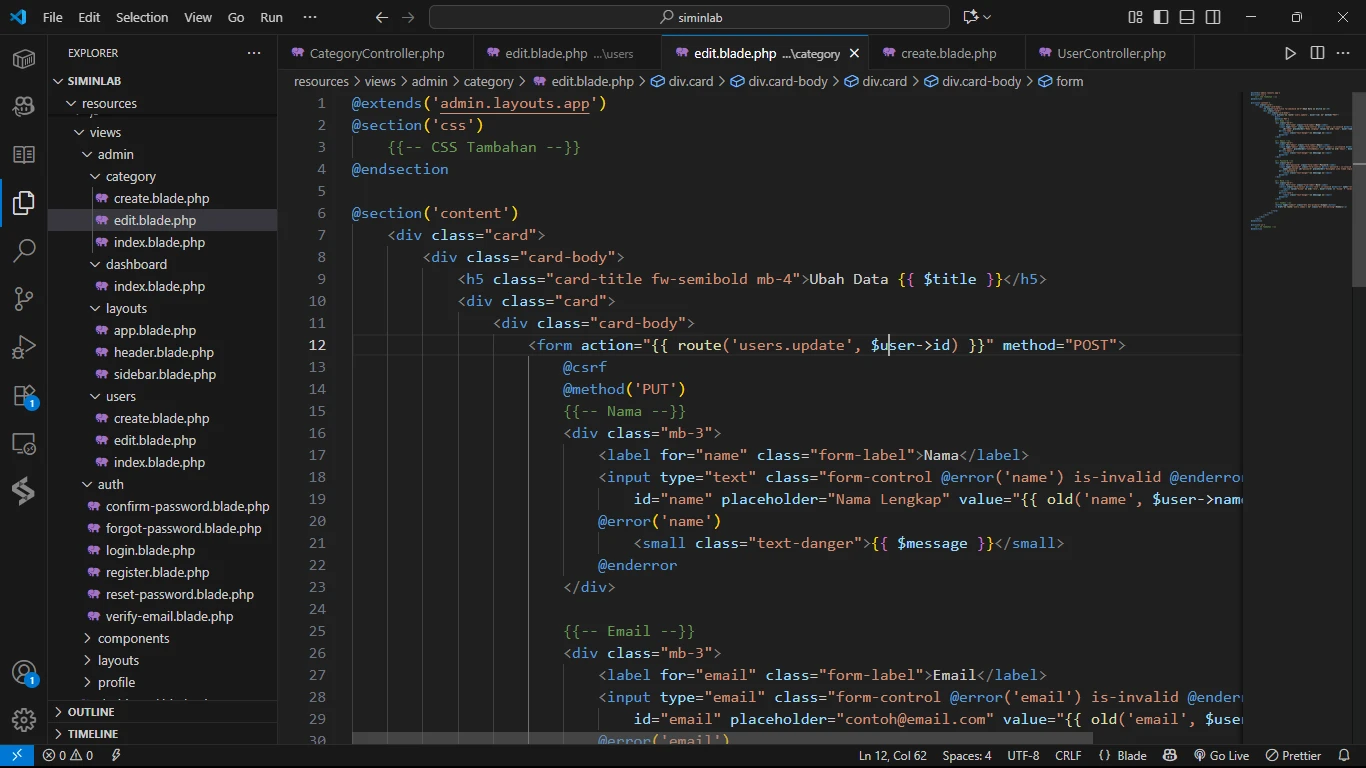Open the Selection menu
Viewport: 1366px width, 768px height.
(x=142, y=17)
